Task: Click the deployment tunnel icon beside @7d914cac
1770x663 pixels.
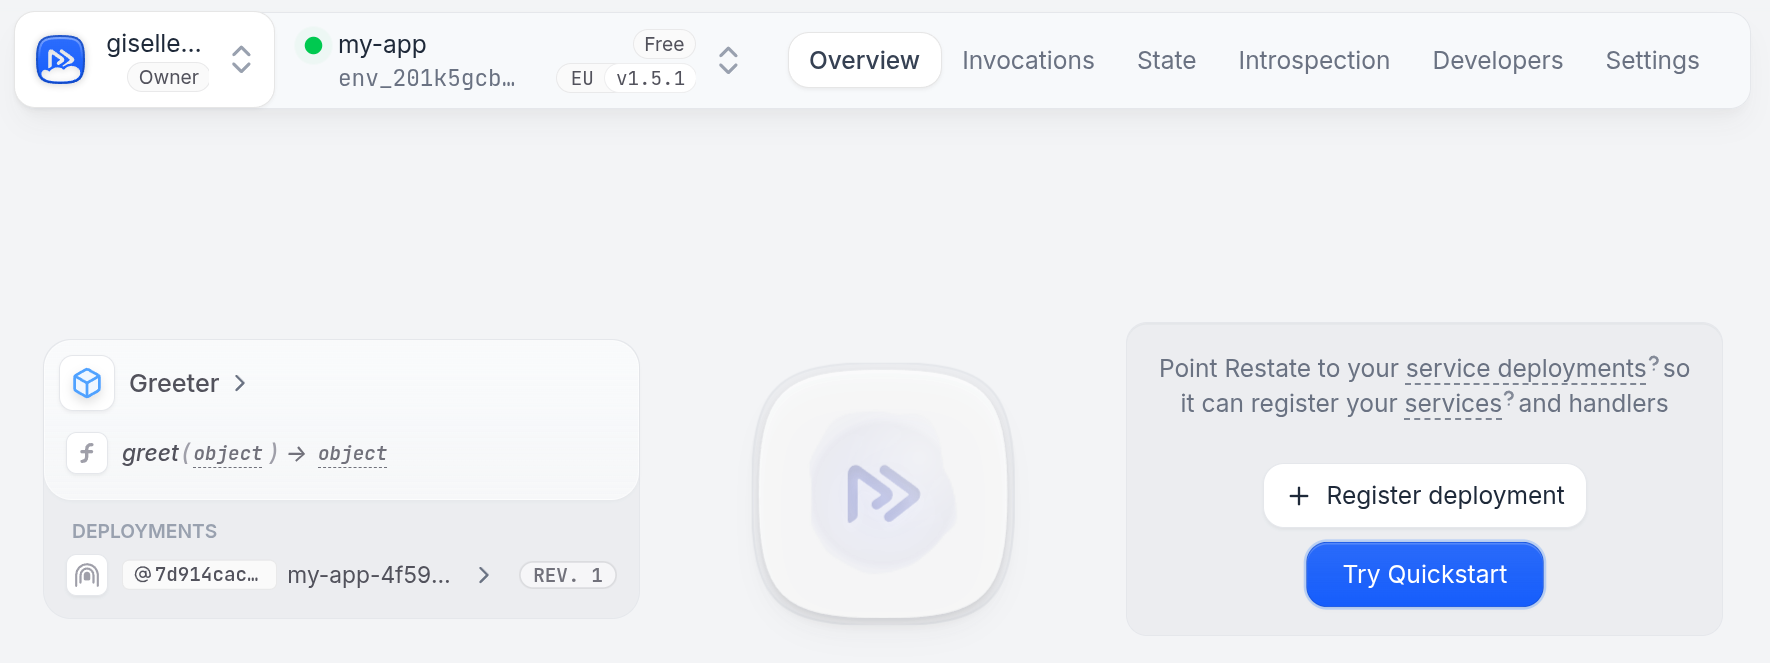Action: 87,575
